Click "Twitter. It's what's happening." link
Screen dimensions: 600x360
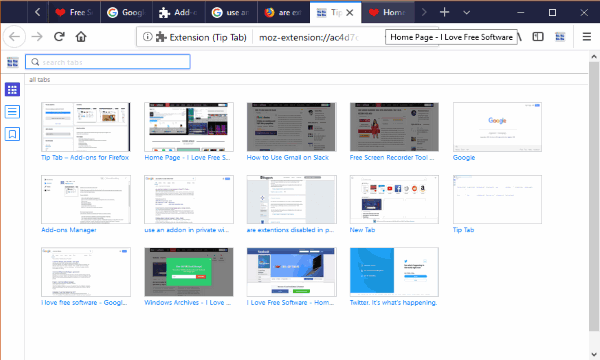click(x=393, y=303)
